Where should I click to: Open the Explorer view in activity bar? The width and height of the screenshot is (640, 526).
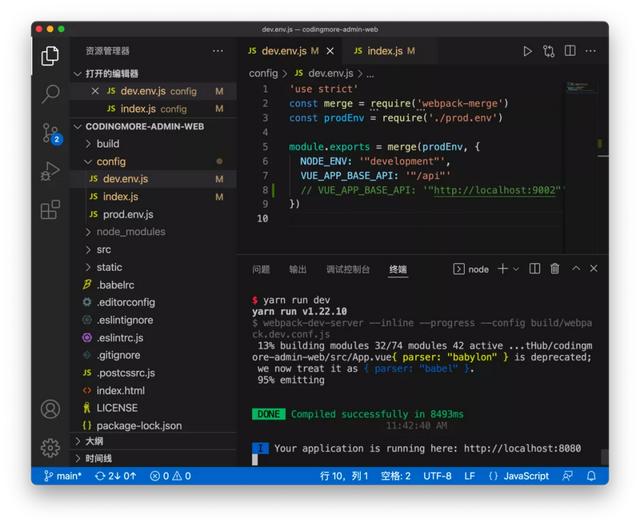point(50,56)
